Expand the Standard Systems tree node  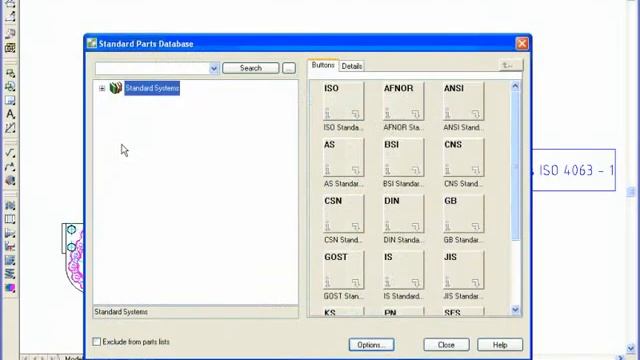point(102,88)
